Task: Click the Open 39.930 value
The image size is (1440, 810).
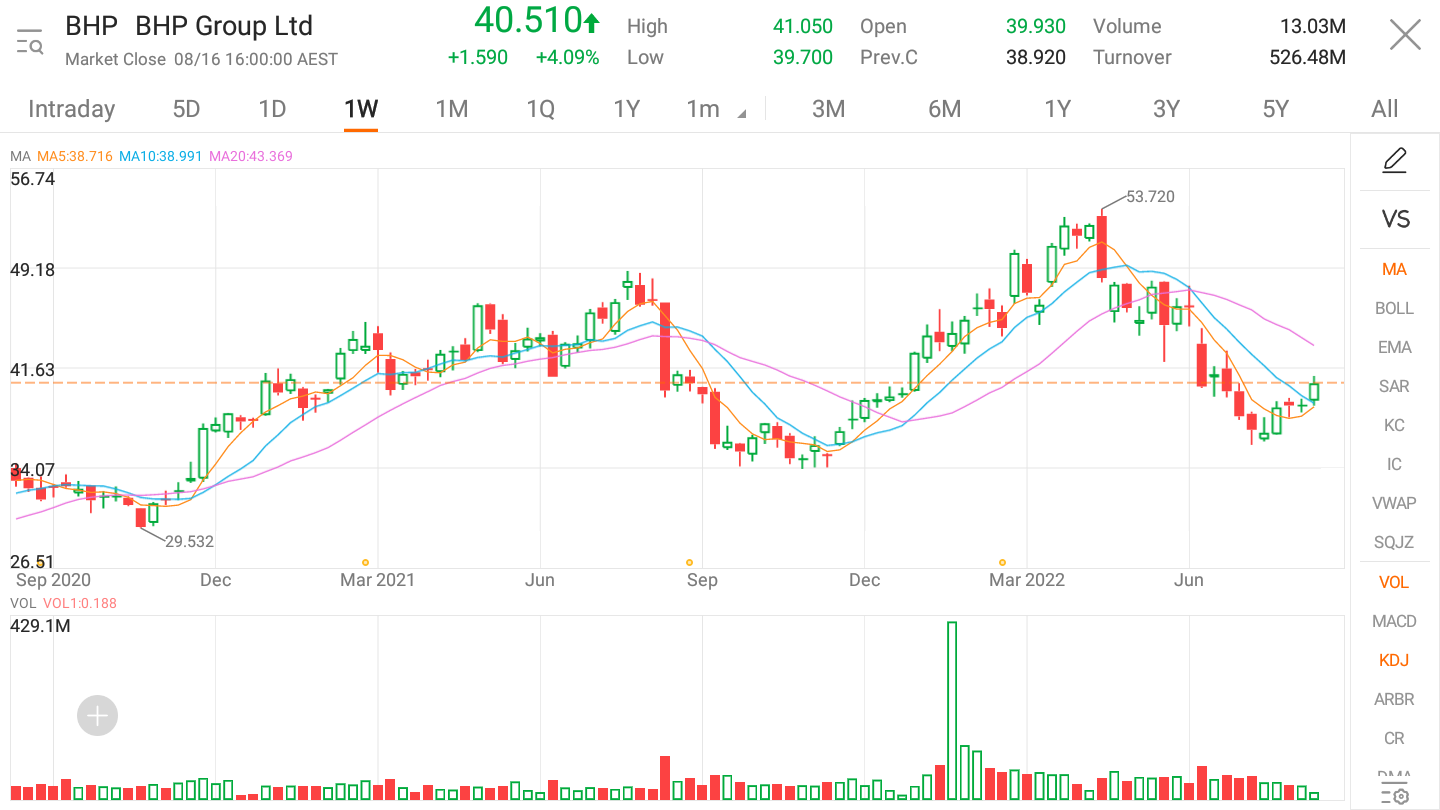Action: (x=1036, y=26)
